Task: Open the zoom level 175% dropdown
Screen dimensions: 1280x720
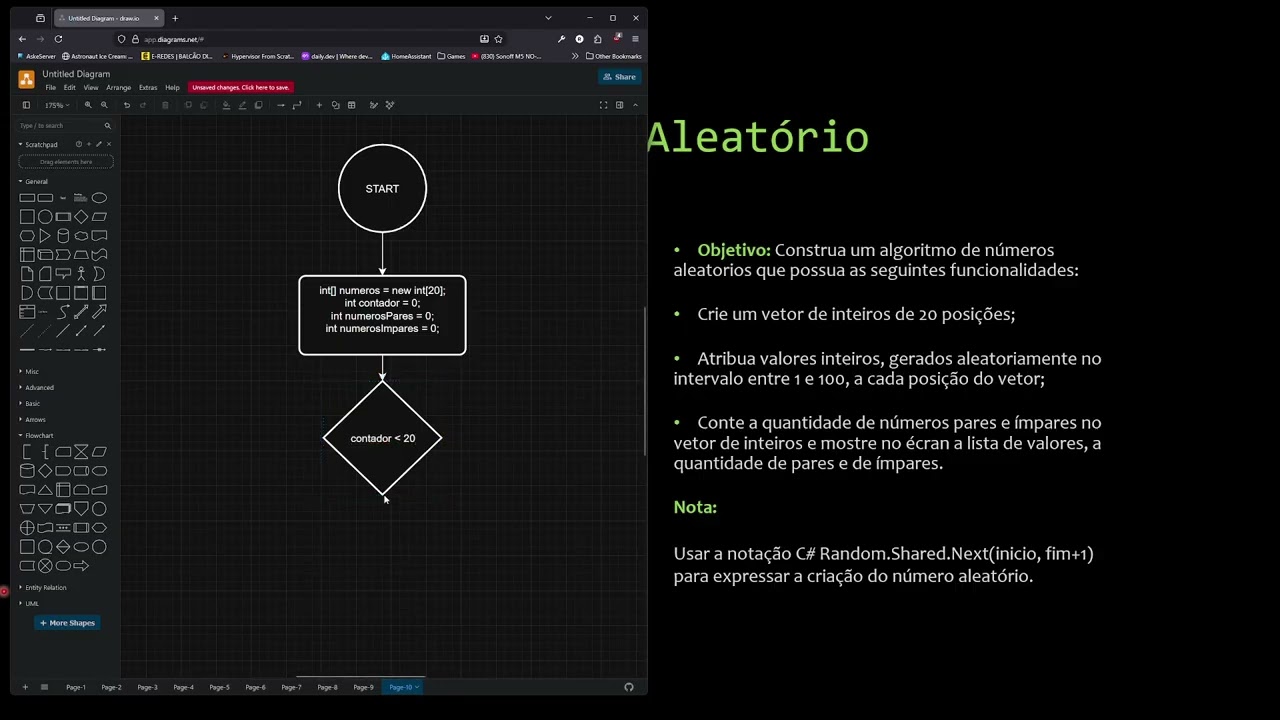Action: (x=56, y=105)
